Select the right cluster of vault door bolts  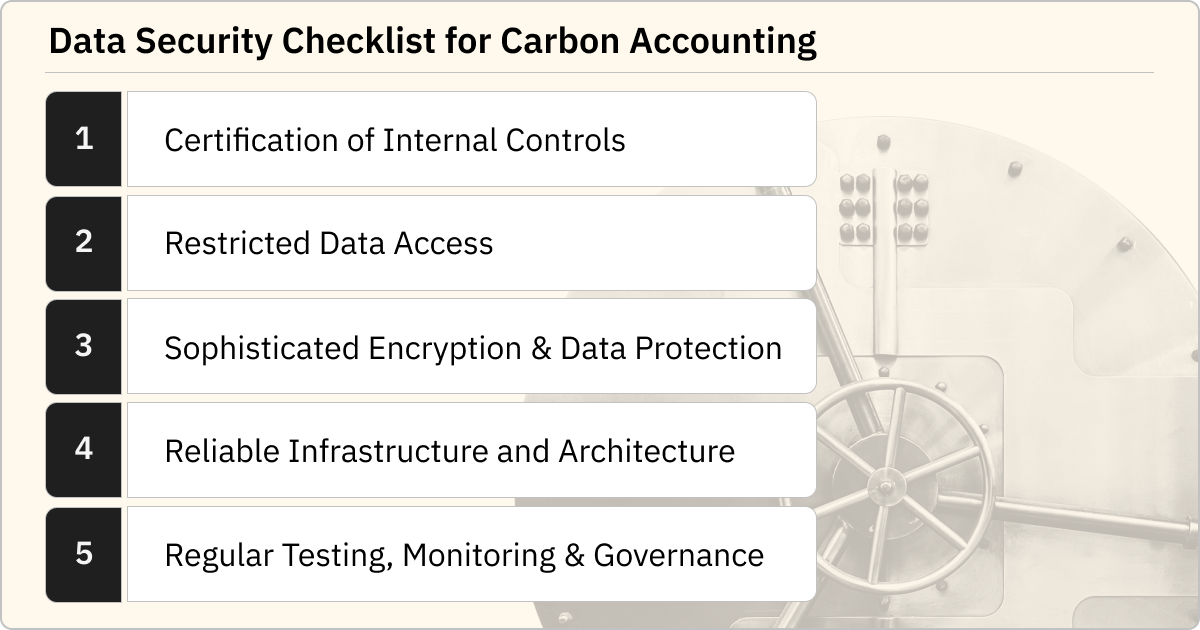pos(912,208)
